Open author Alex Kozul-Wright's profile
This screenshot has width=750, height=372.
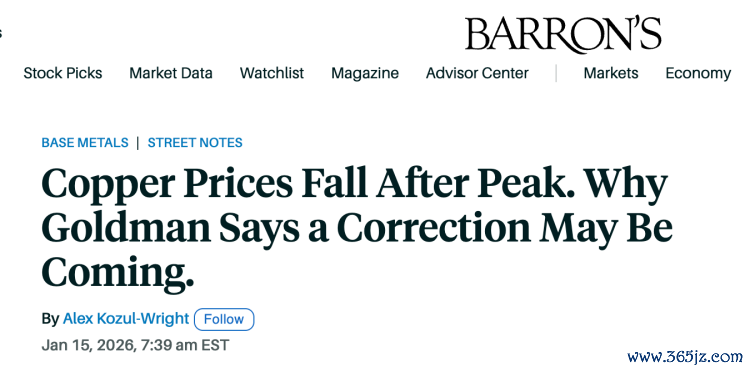[126, 318]
